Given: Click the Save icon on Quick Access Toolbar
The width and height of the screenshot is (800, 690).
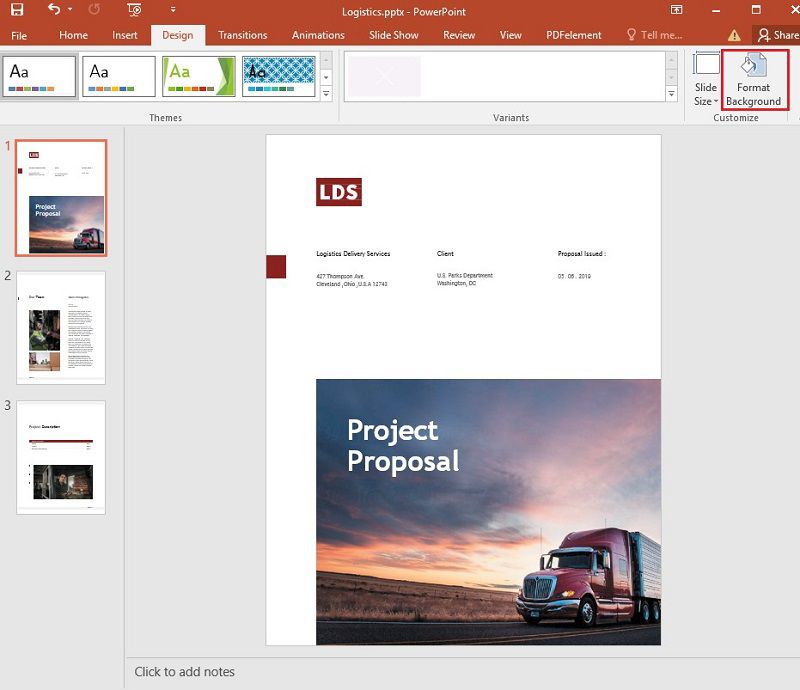Looking at the screenshot, I should [17, 9].
